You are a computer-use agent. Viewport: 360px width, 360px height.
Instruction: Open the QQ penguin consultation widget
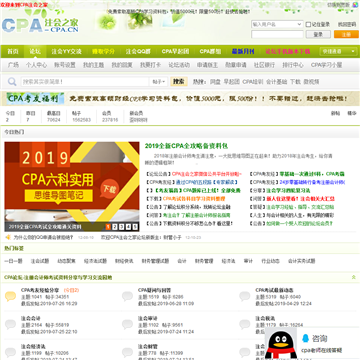click(280, 344)
